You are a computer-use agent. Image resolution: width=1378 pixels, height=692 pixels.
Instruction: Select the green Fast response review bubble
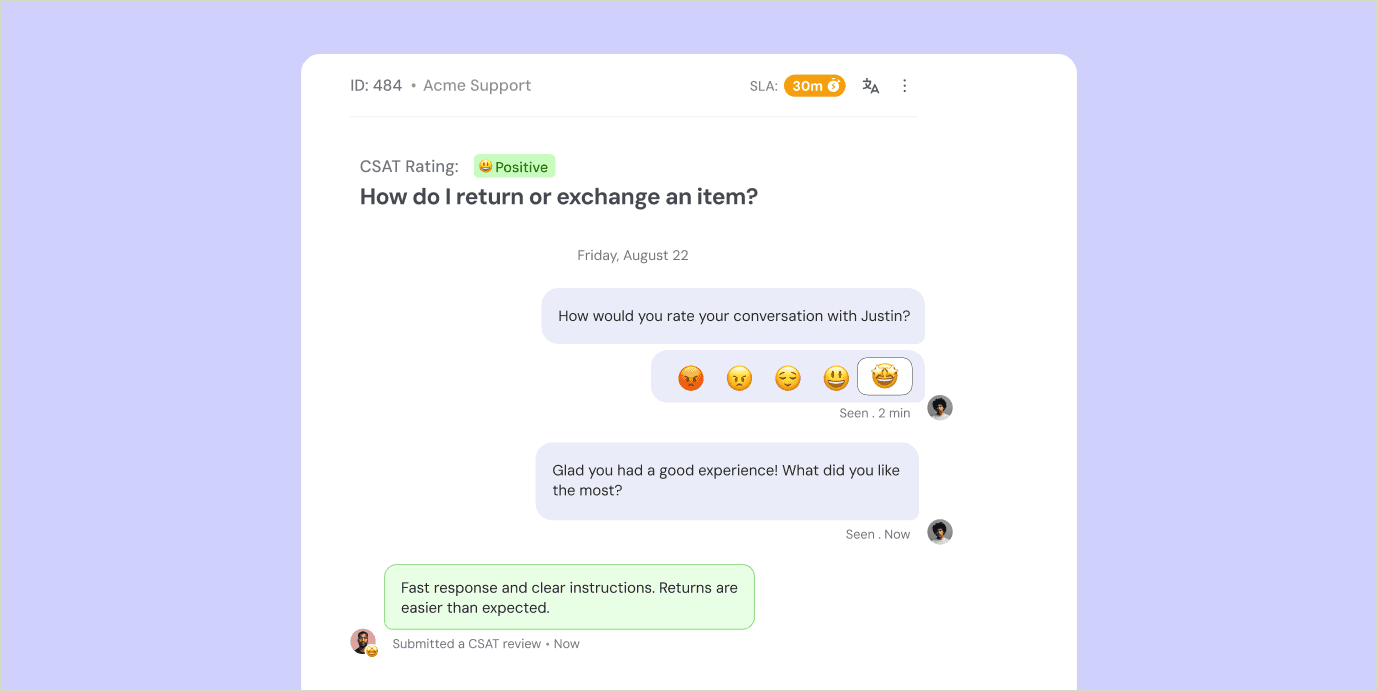click(x=569, y=597)
